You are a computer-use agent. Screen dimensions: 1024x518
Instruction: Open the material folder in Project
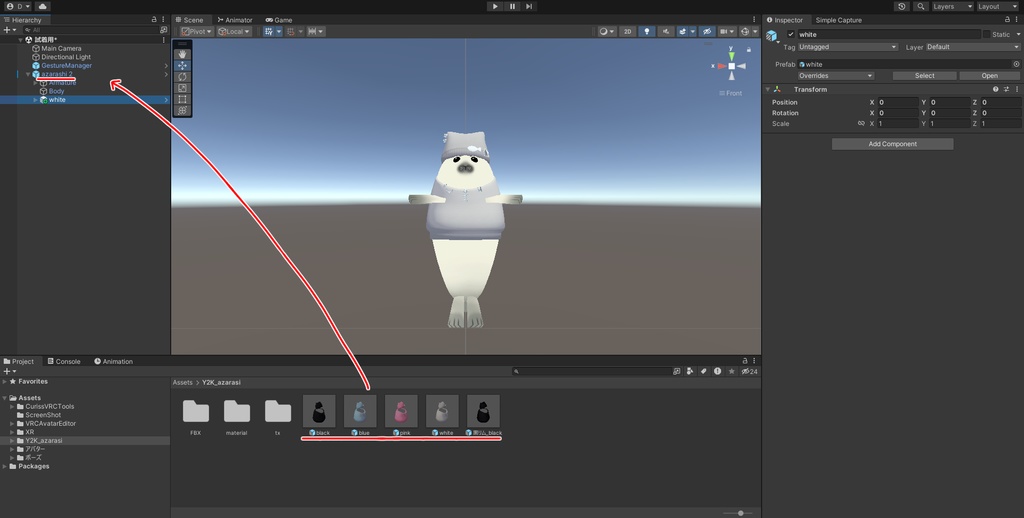236,416
